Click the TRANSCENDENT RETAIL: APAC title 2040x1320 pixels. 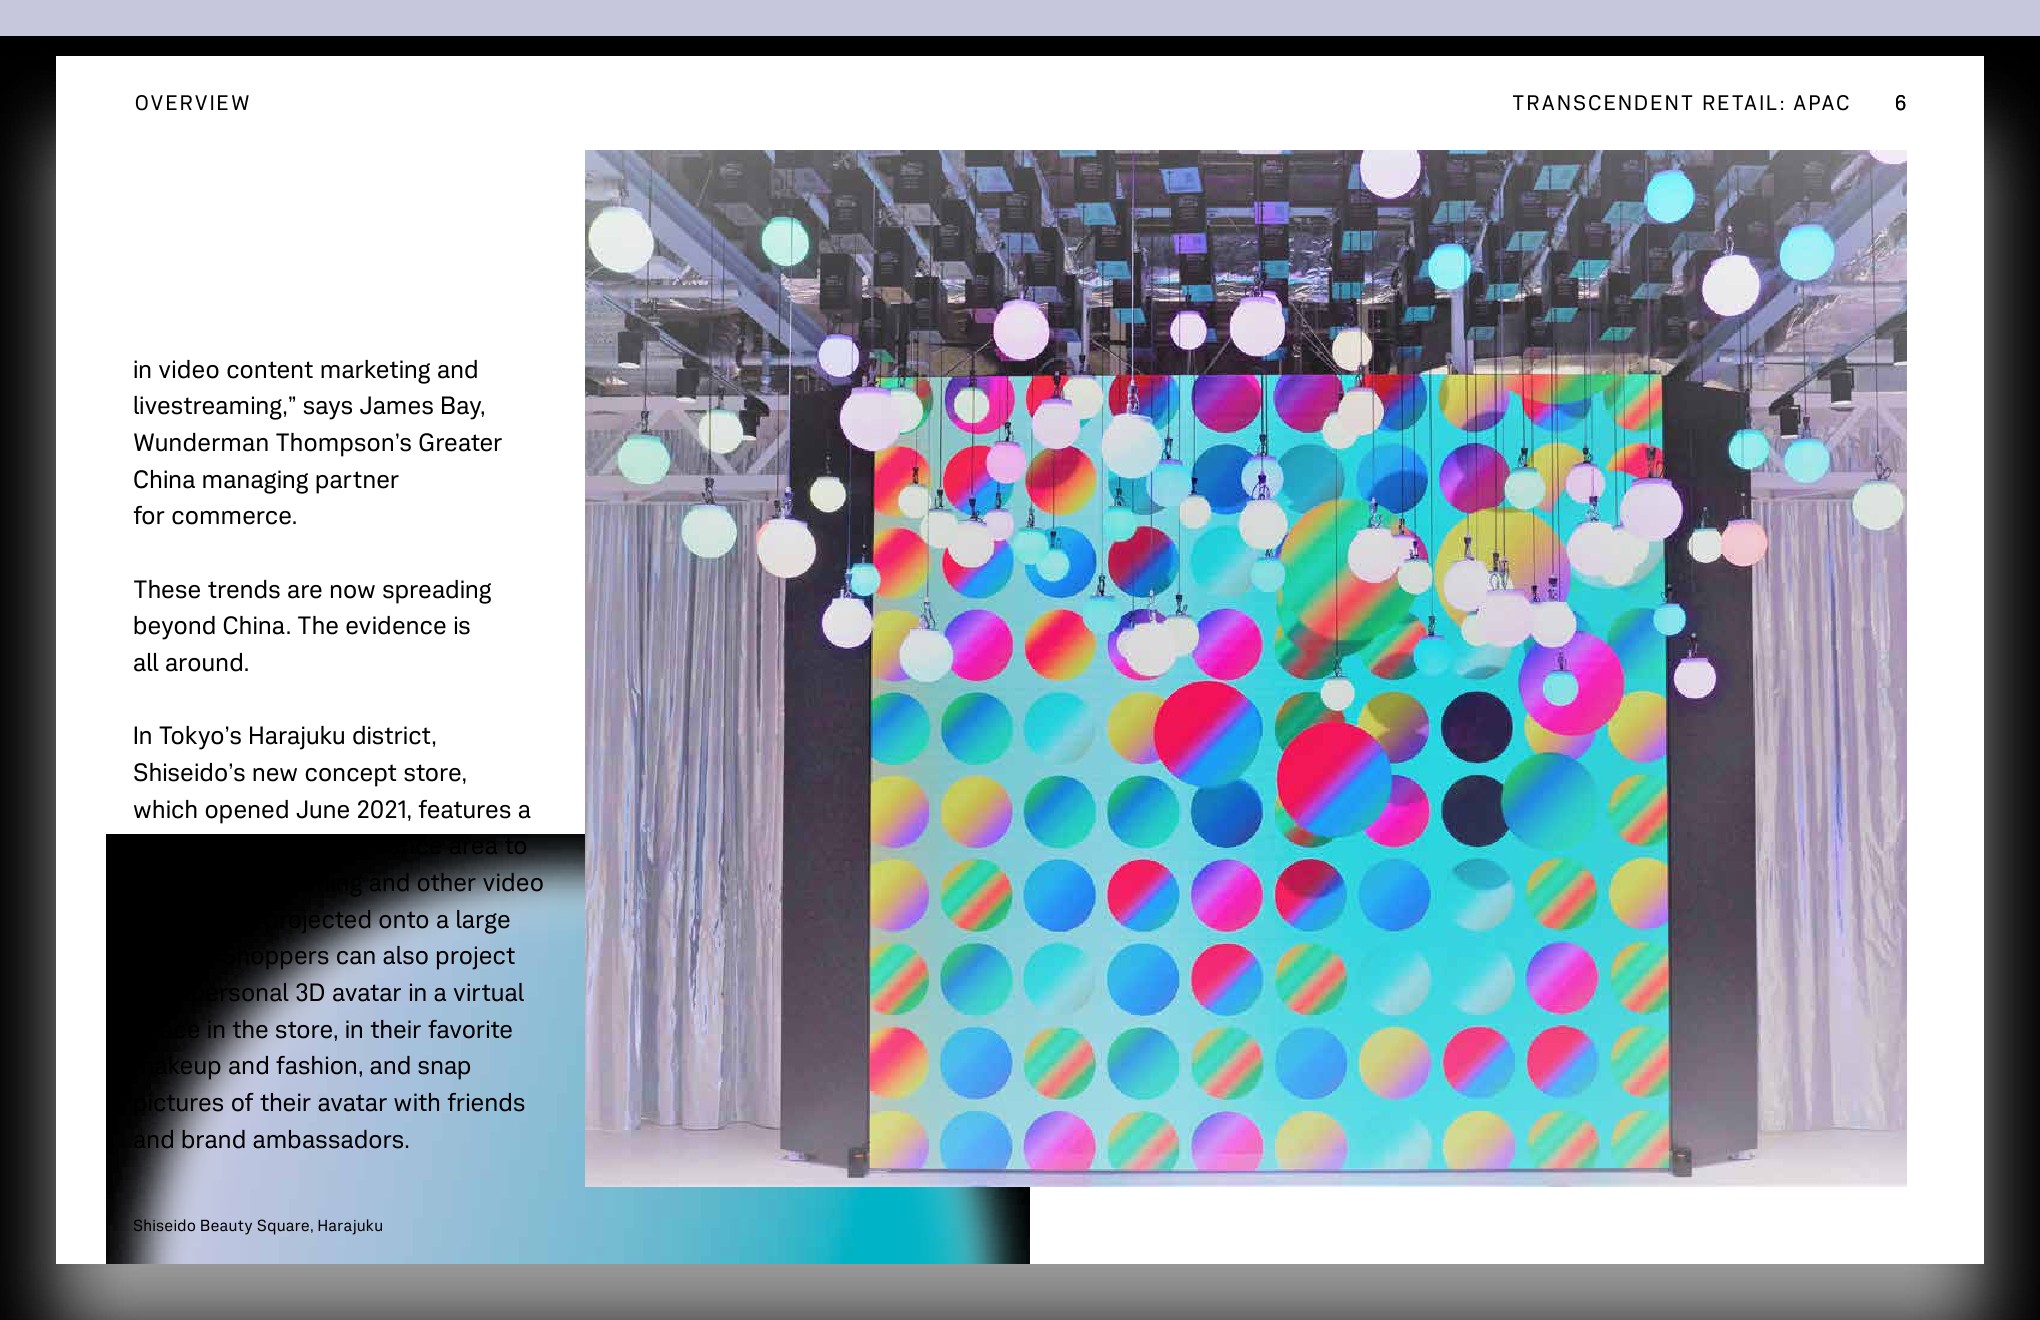[1680, 103]
